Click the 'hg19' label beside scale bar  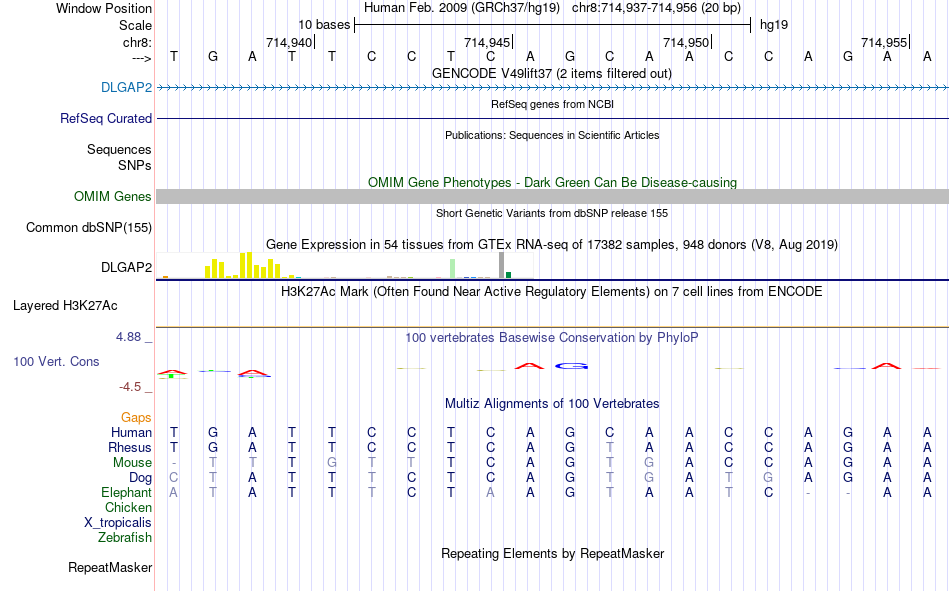774,25
